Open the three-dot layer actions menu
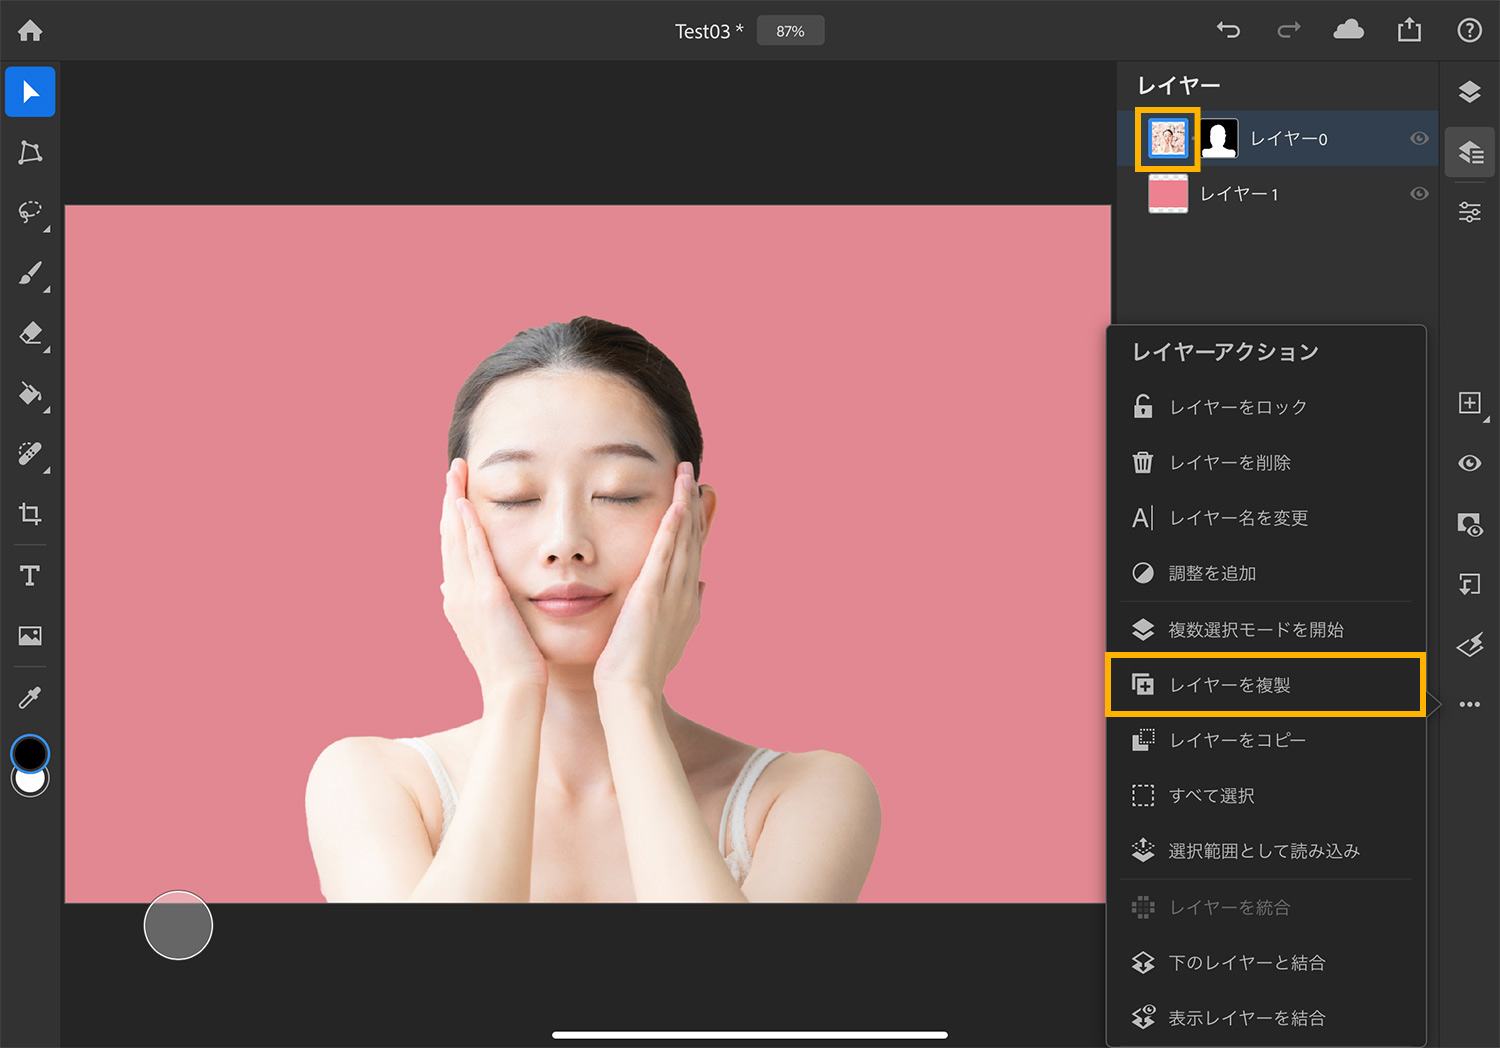 click(x=1469, y=704)
